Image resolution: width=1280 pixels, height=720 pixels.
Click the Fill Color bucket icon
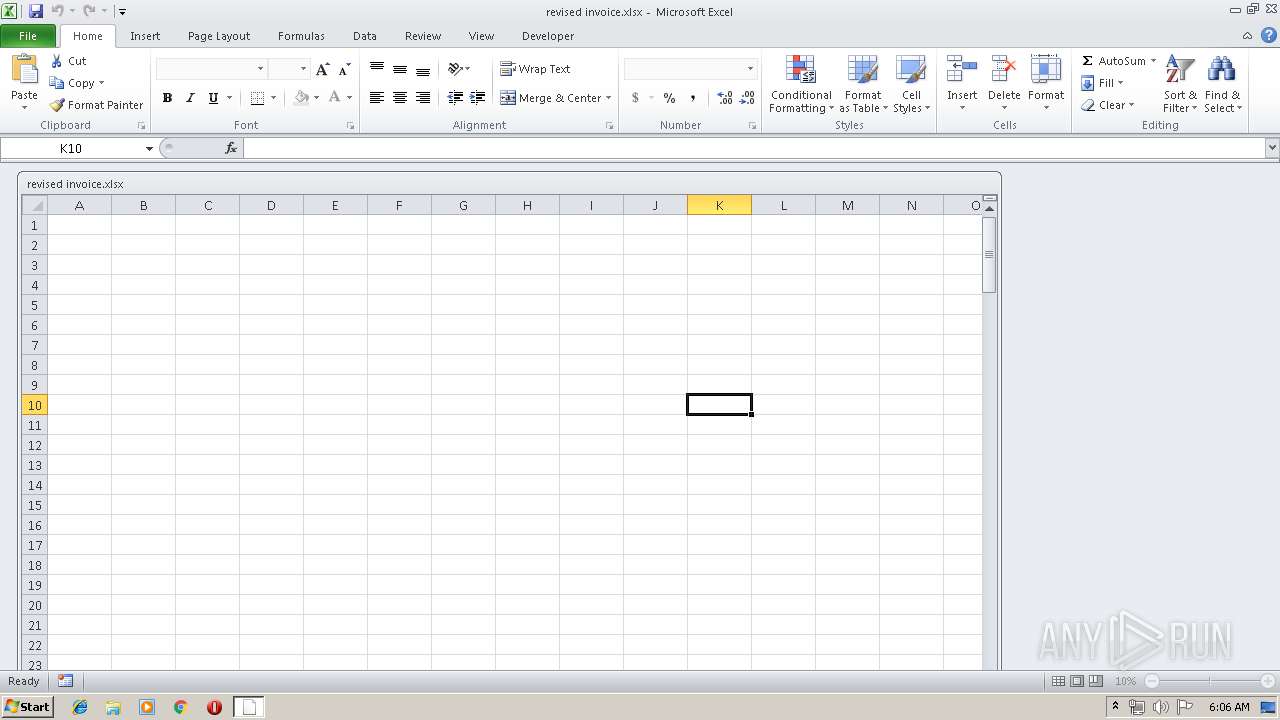[301, 98]
